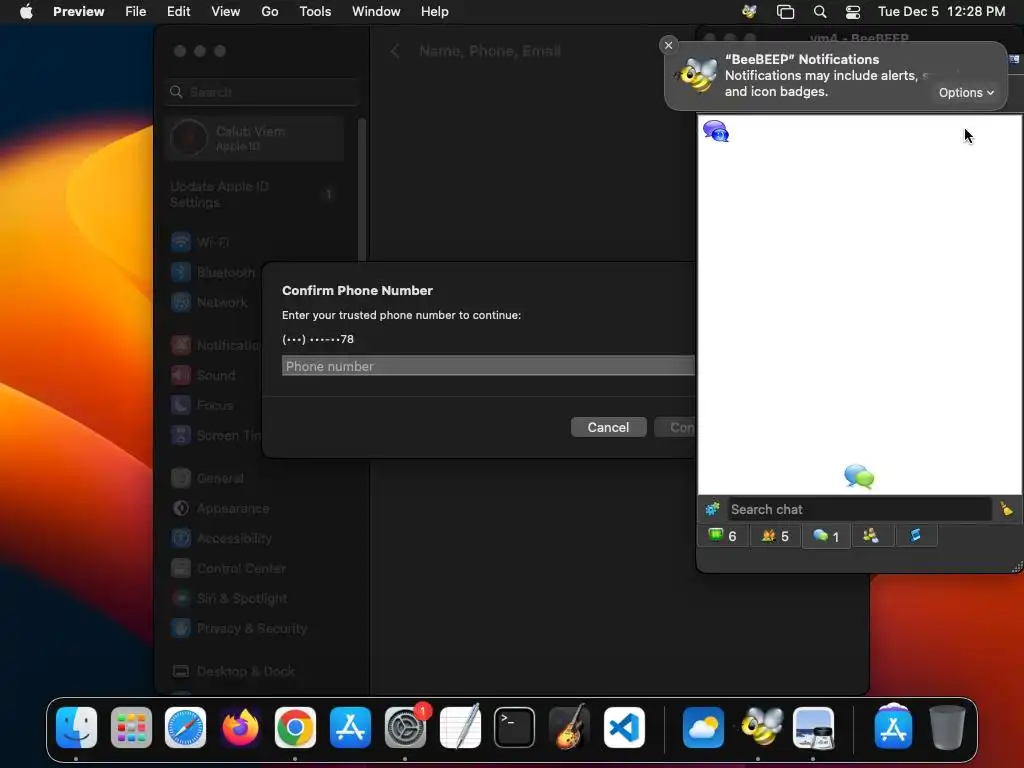Click chat bubbles icon at bottom of chat list
Image resolution: width=1024 pixels, height=768 pixels.
pyautogui.click(x=859, y=477)
